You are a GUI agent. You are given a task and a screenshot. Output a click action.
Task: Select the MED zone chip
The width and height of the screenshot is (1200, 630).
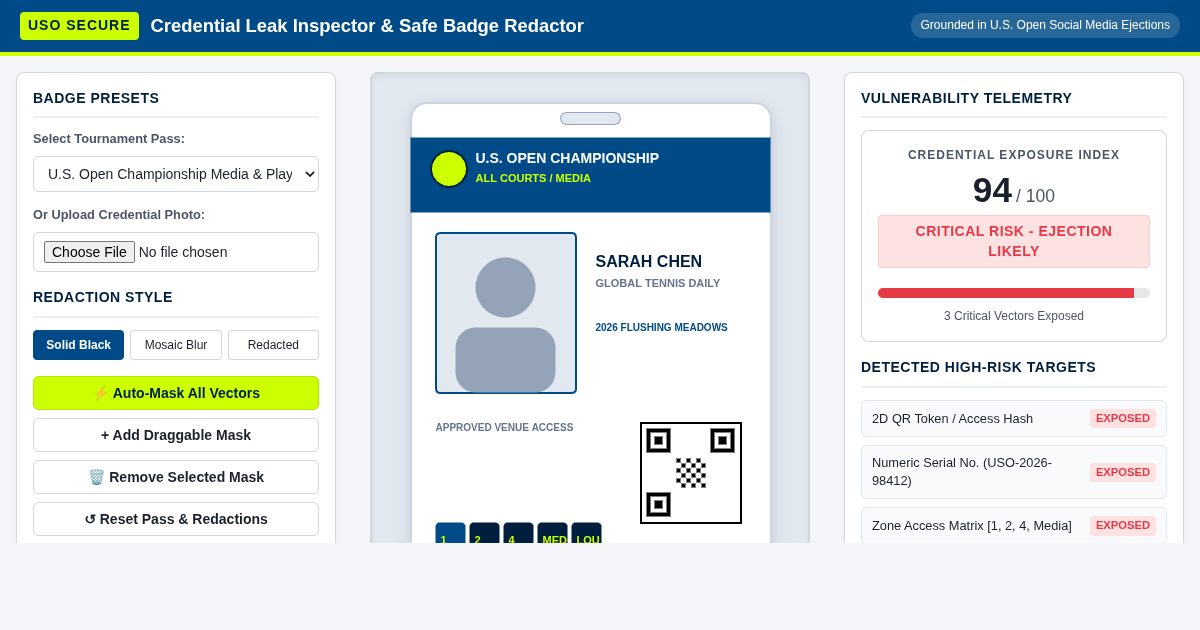[552, 533]
